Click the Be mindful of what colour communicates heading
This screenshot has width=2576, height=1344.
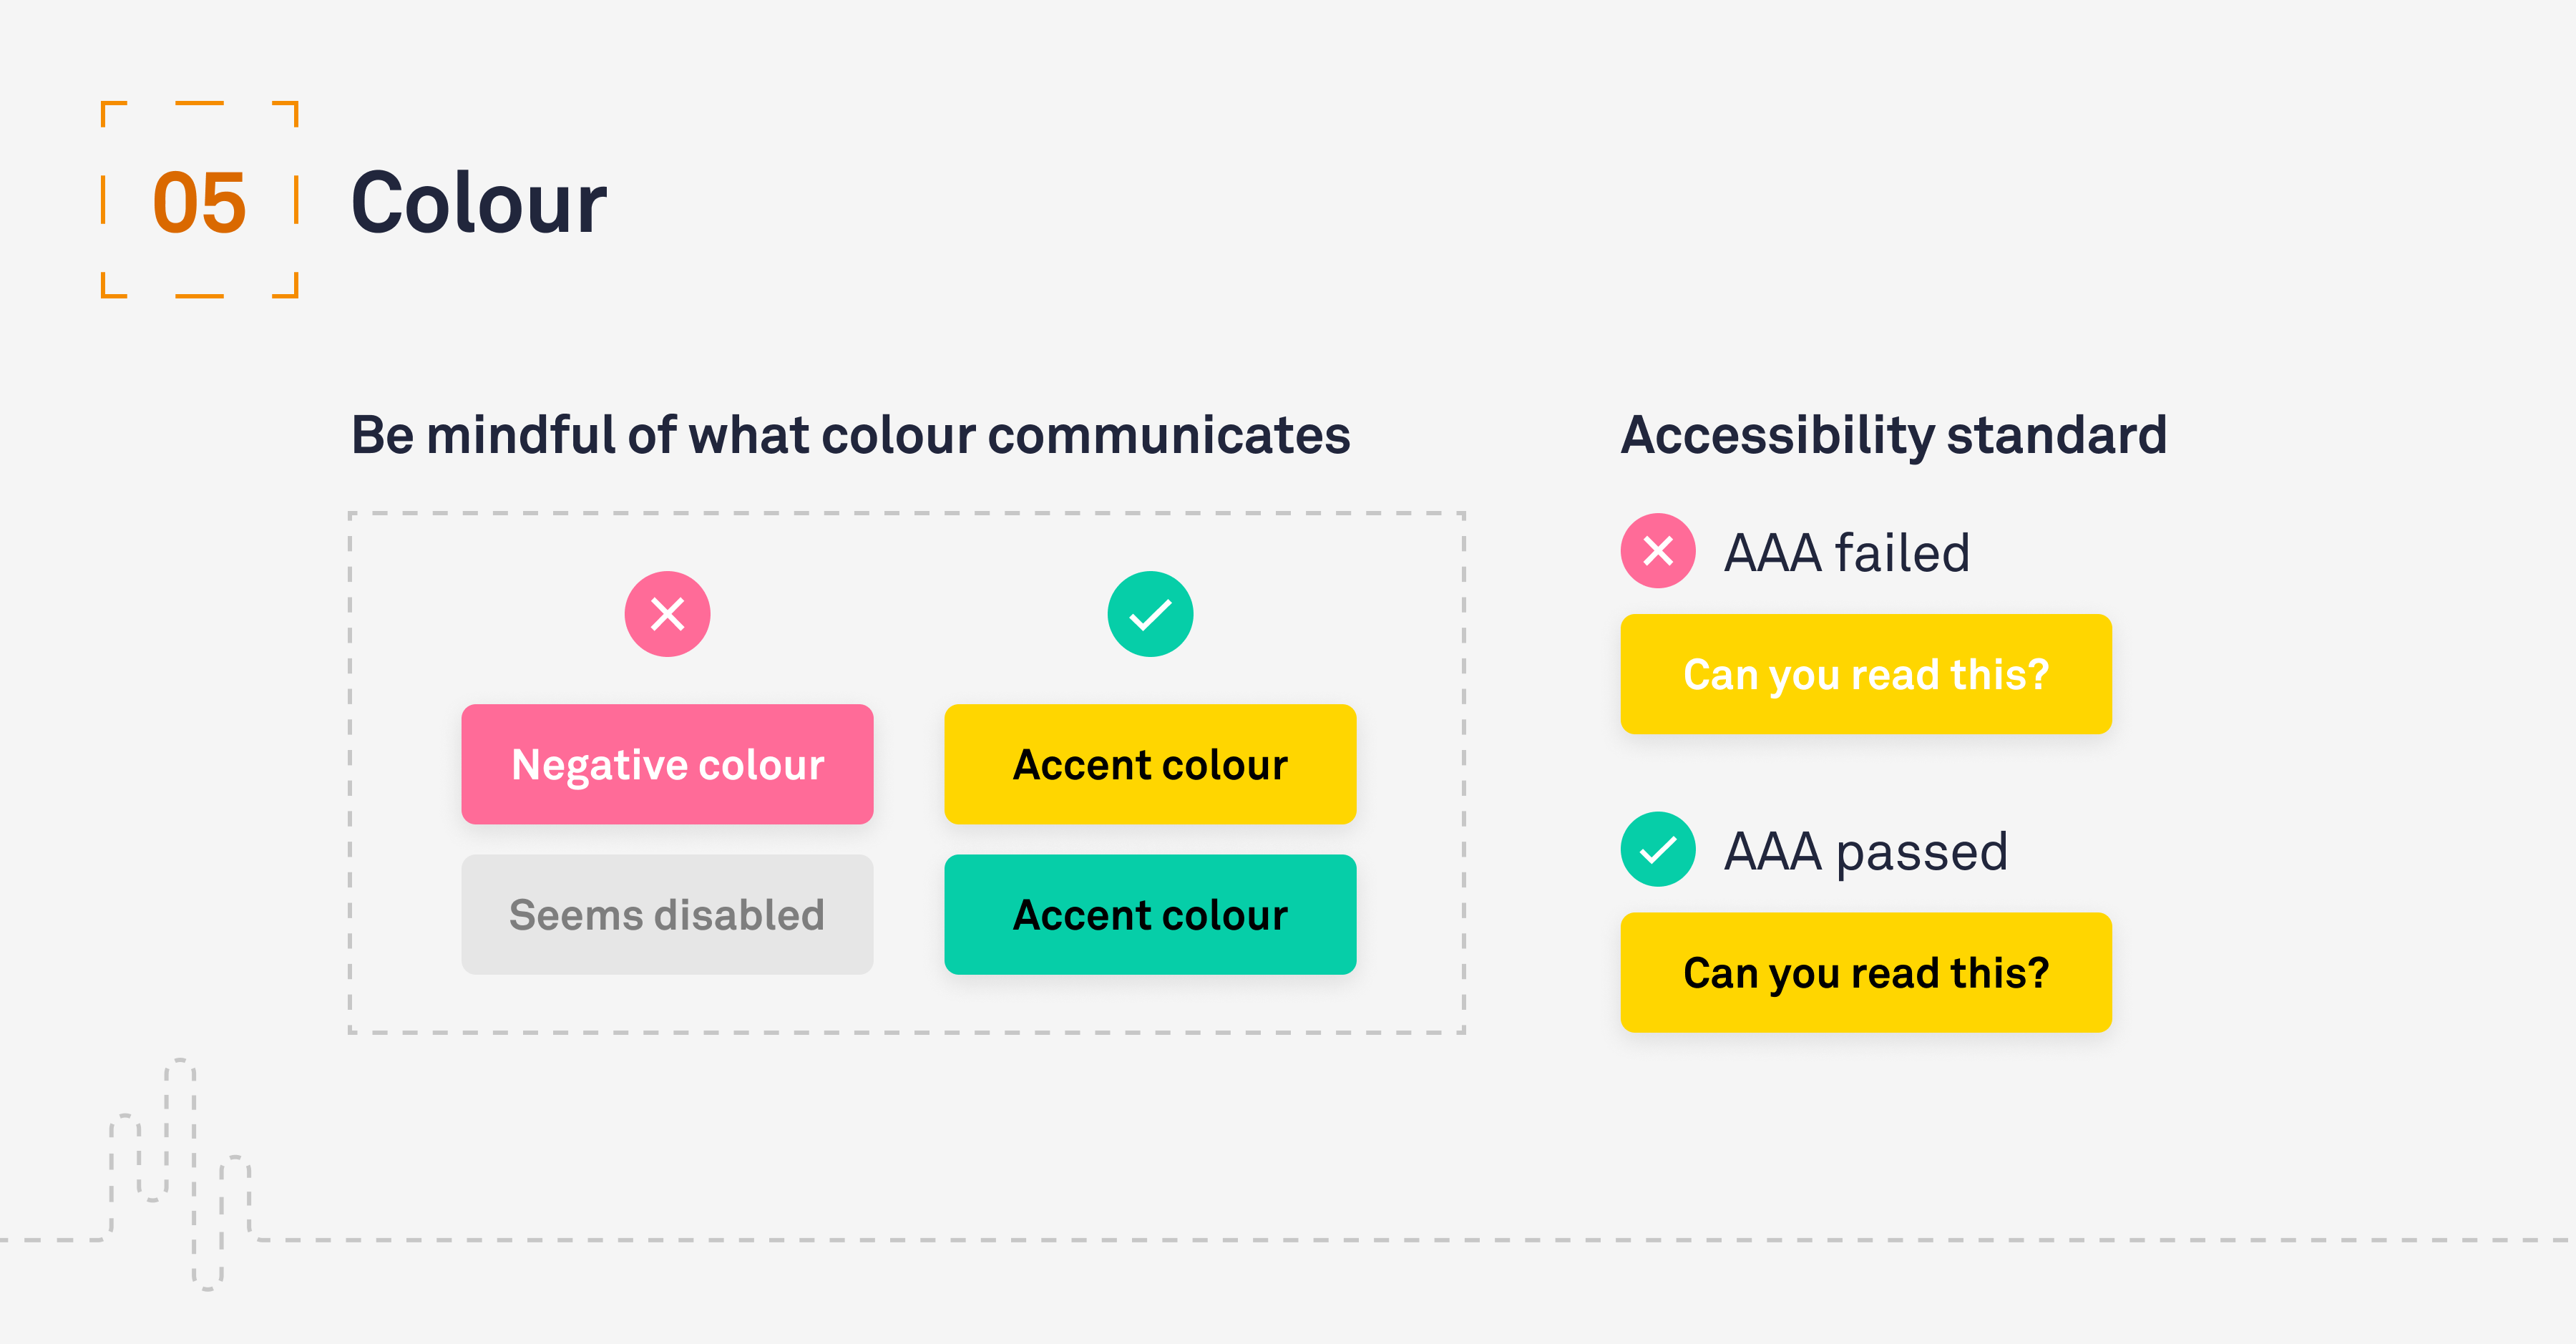tap(850, 435)
